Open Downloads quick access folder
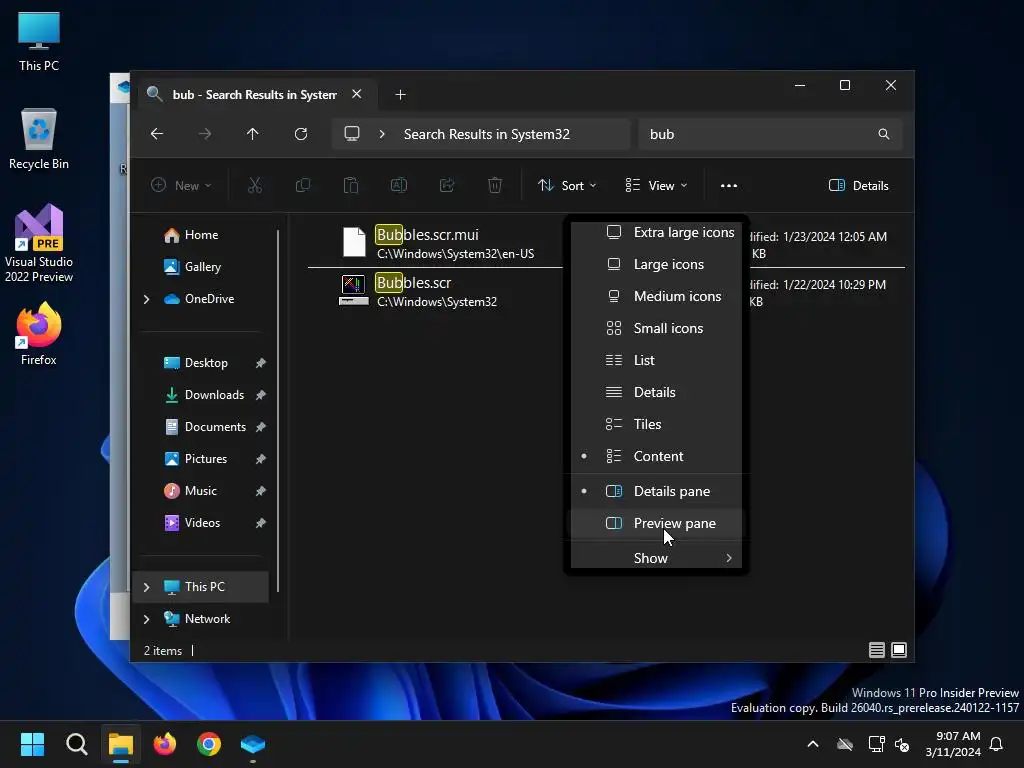1024x768 pixels. (x=201, y=394)
